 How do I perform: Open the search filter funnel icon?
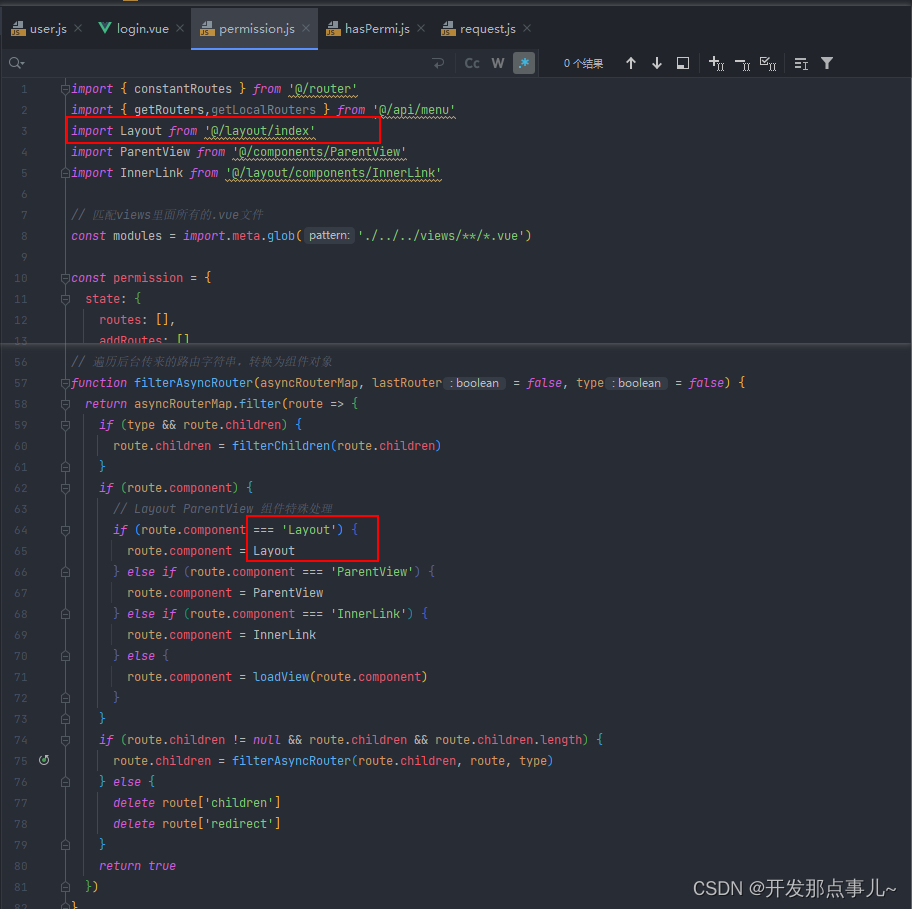[x=826, y=63]
